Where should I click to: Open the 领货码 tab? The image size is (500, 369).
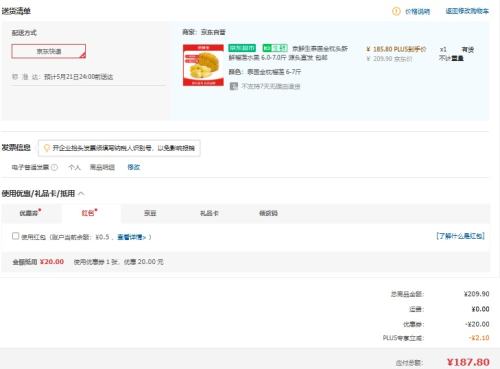[268, 213]
